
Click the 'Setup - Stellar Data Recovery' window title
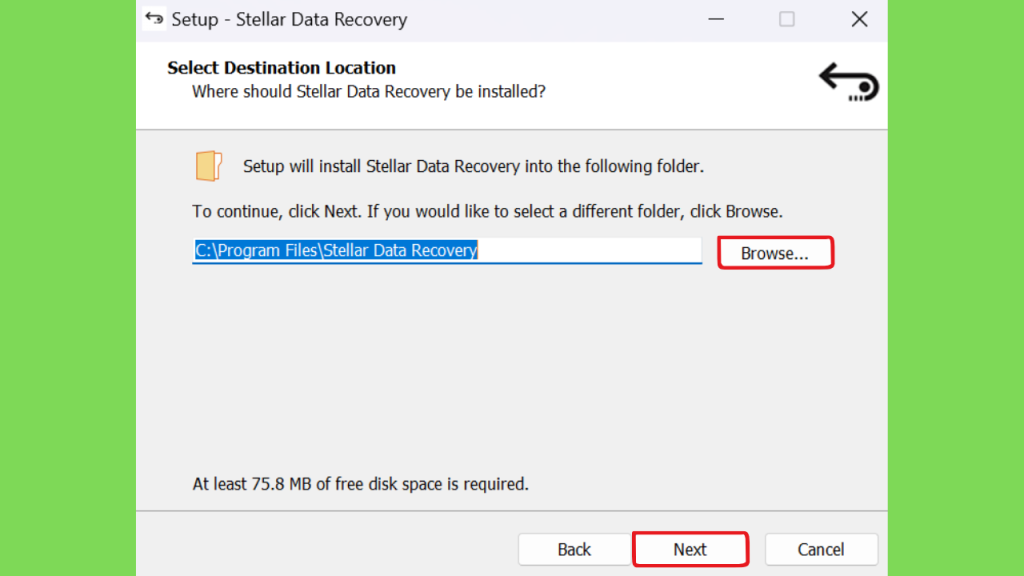[x=289, y=20]
